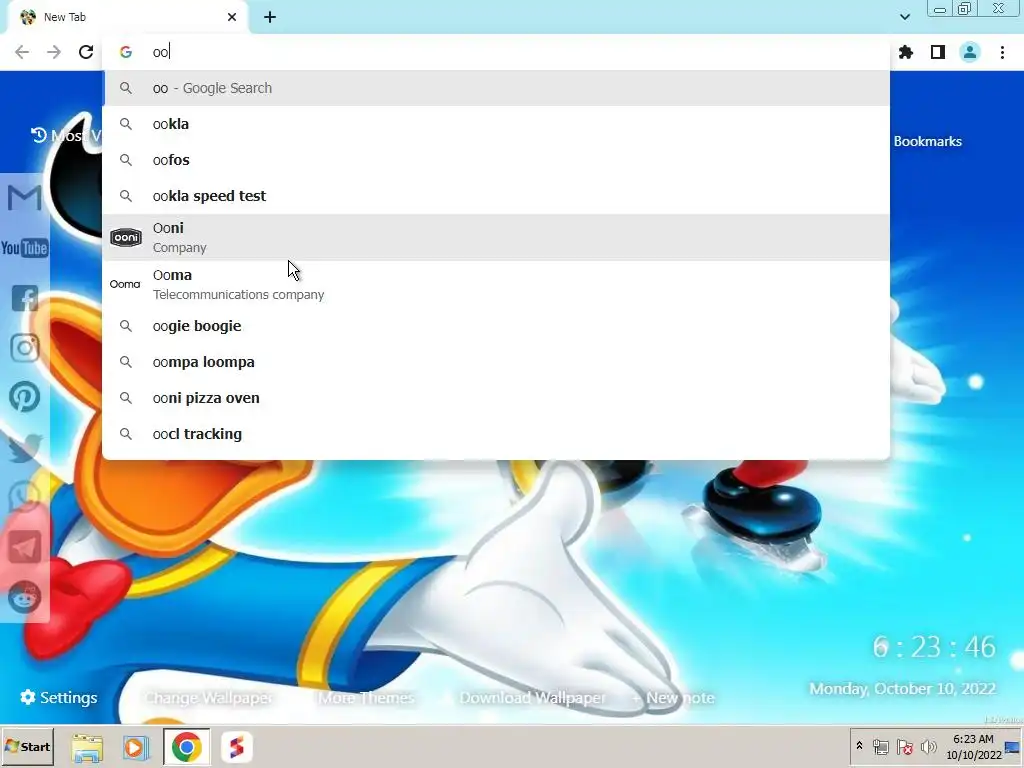The height and width of the screenshot is (768, 1024).
Task: Select the 'oogie boogie' suggestion
Action: 496,326
